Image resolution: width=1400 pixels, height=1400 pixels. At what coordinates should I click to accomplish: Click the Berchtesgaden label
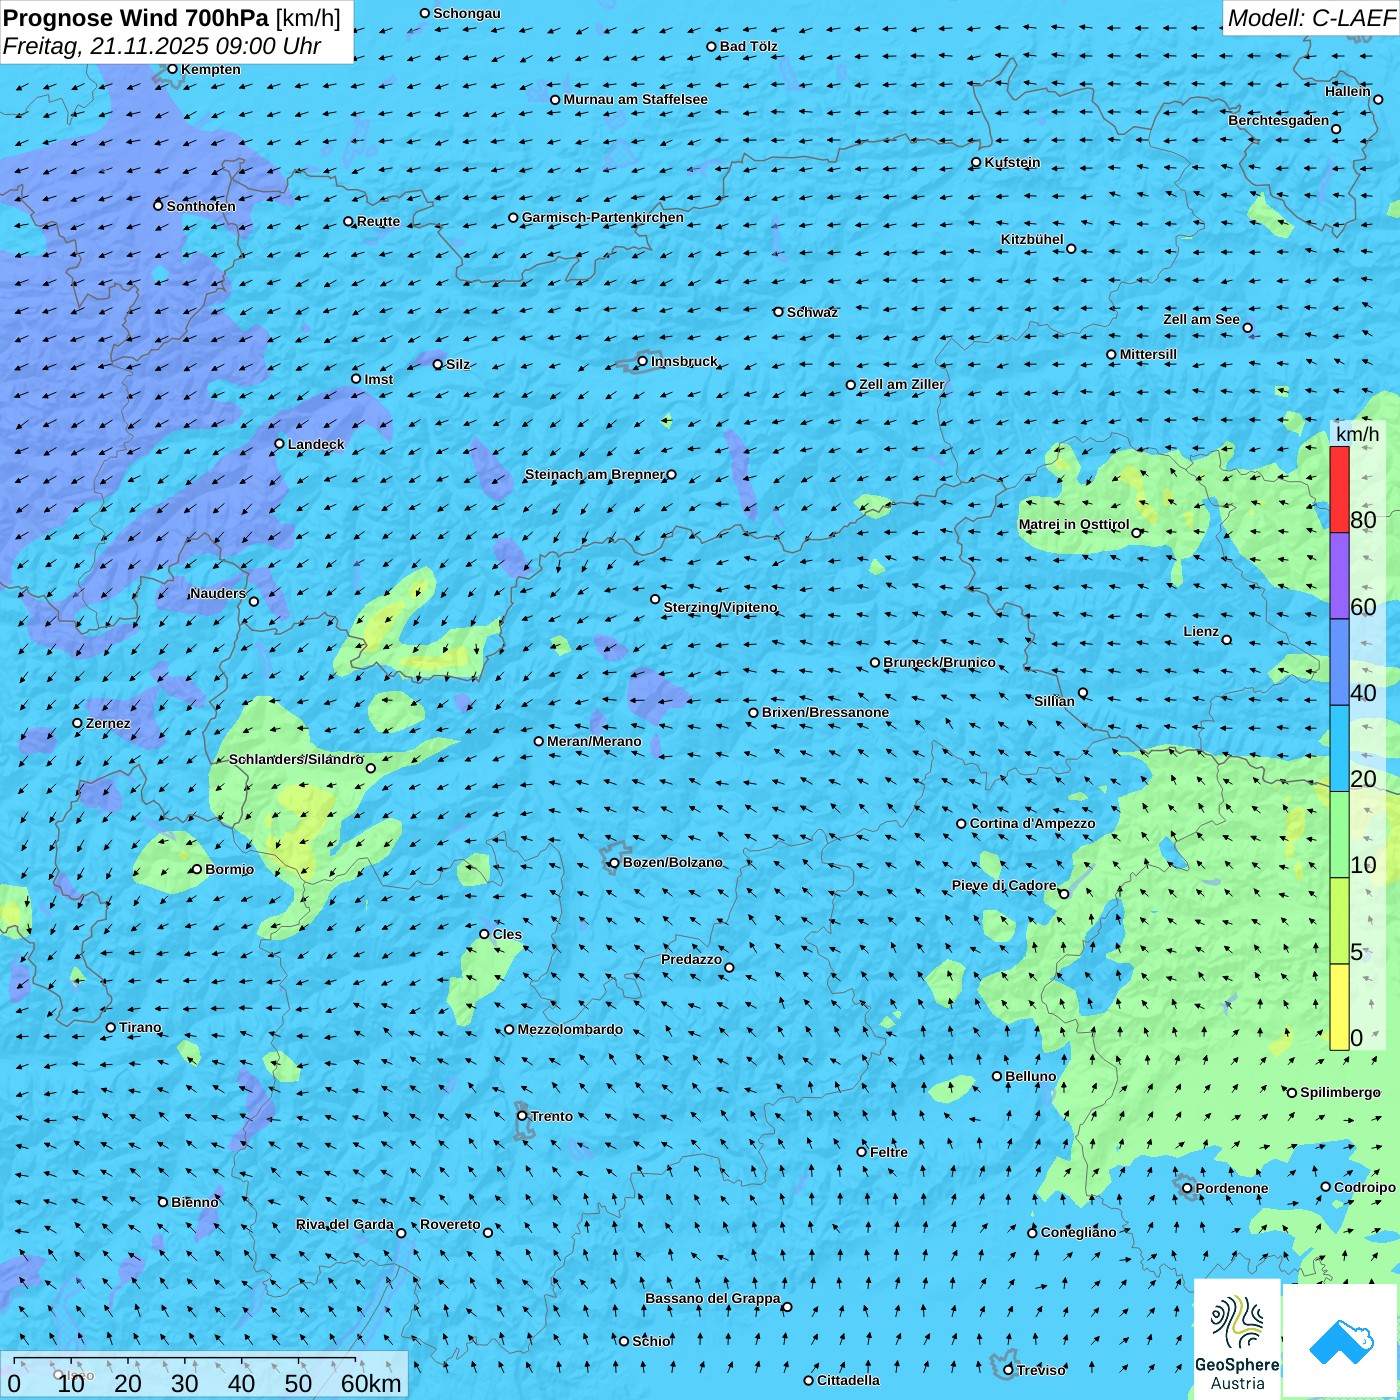click(x=1279, y=120)
